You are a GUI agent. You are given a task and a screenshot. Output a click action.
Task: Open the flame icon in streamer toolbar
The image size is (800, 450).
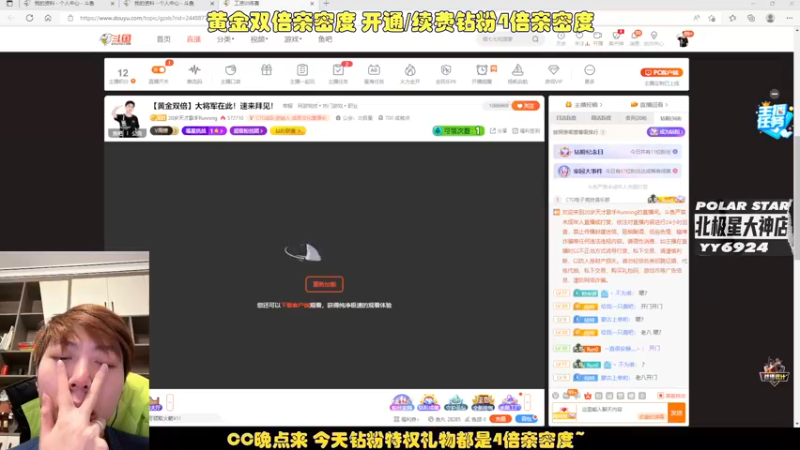click(410, 70)
